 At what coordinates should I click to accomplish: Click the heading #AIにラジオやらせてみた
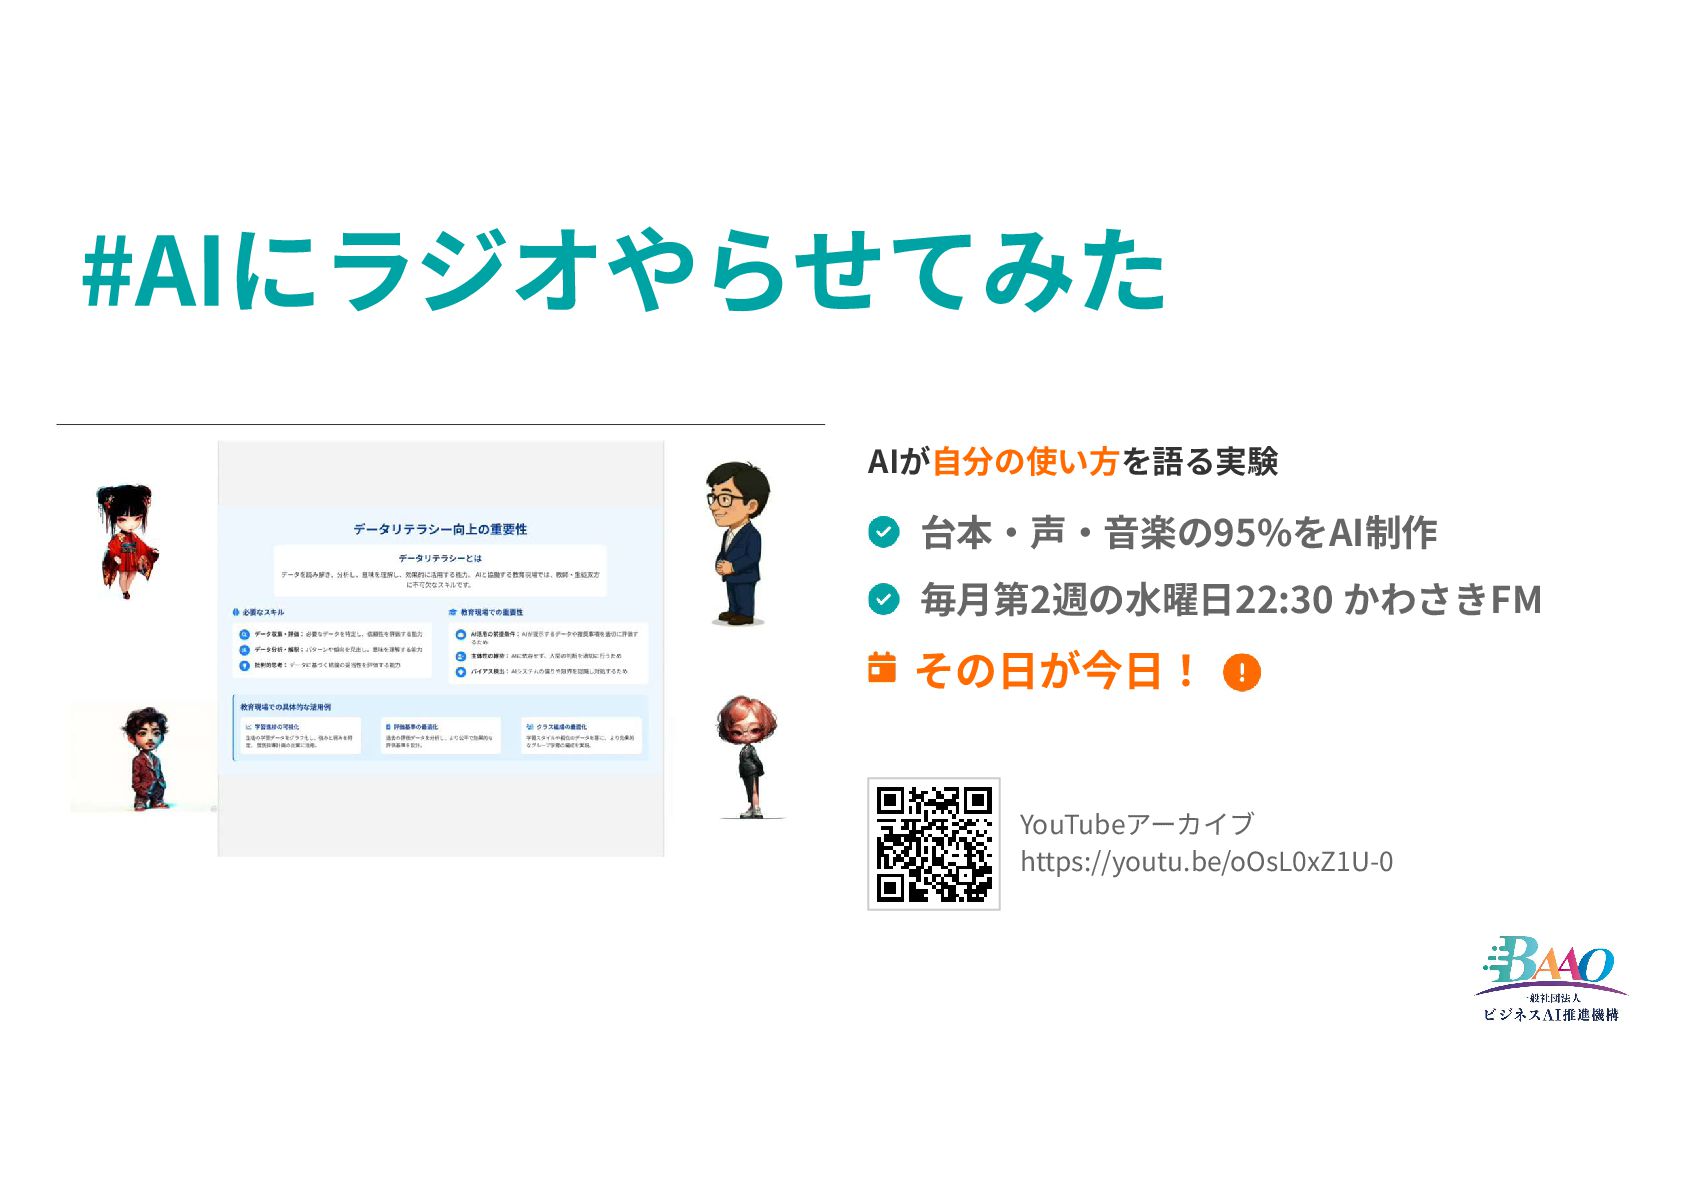coord(624,270)
